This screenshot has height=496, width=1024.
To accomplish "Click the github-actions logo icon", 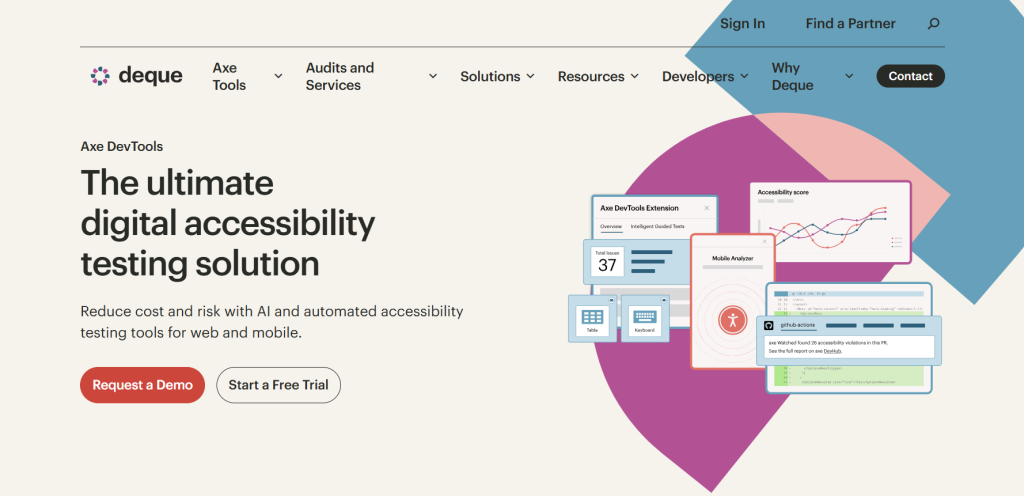I will click(x=769, y=326).
